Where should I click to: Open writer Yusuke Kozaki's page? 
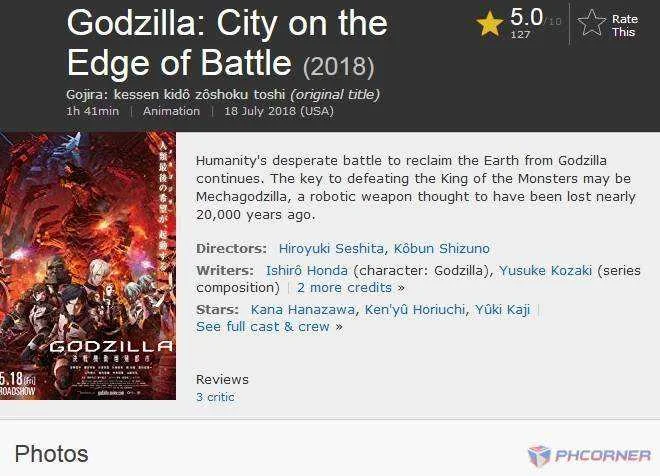click(545, 270)
